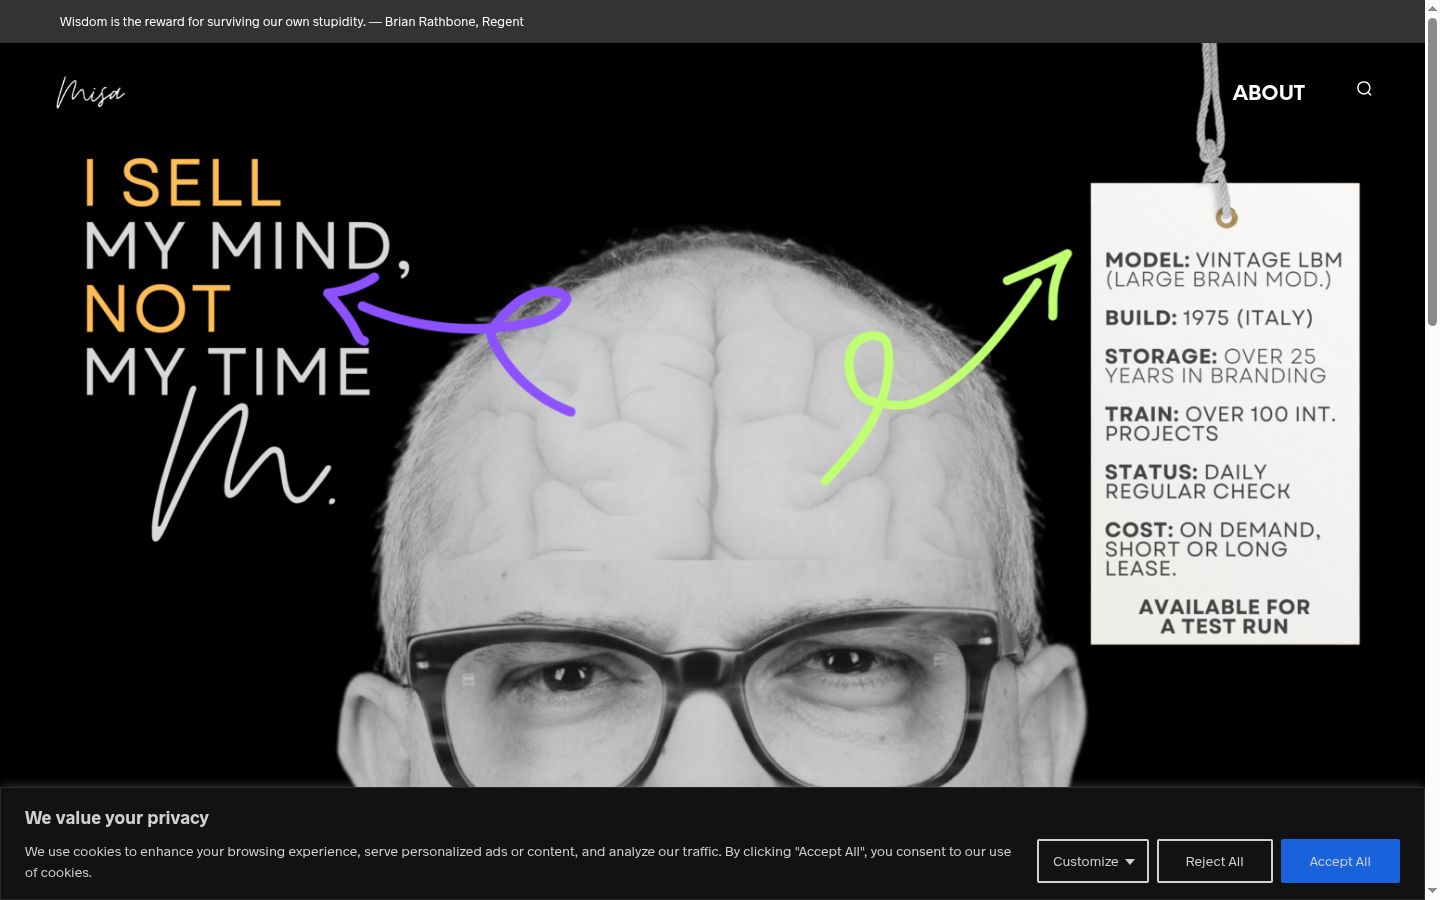
Task: Click "BUILD: 1975 (ITALY)" on the tag
Action: point(1209,318)
